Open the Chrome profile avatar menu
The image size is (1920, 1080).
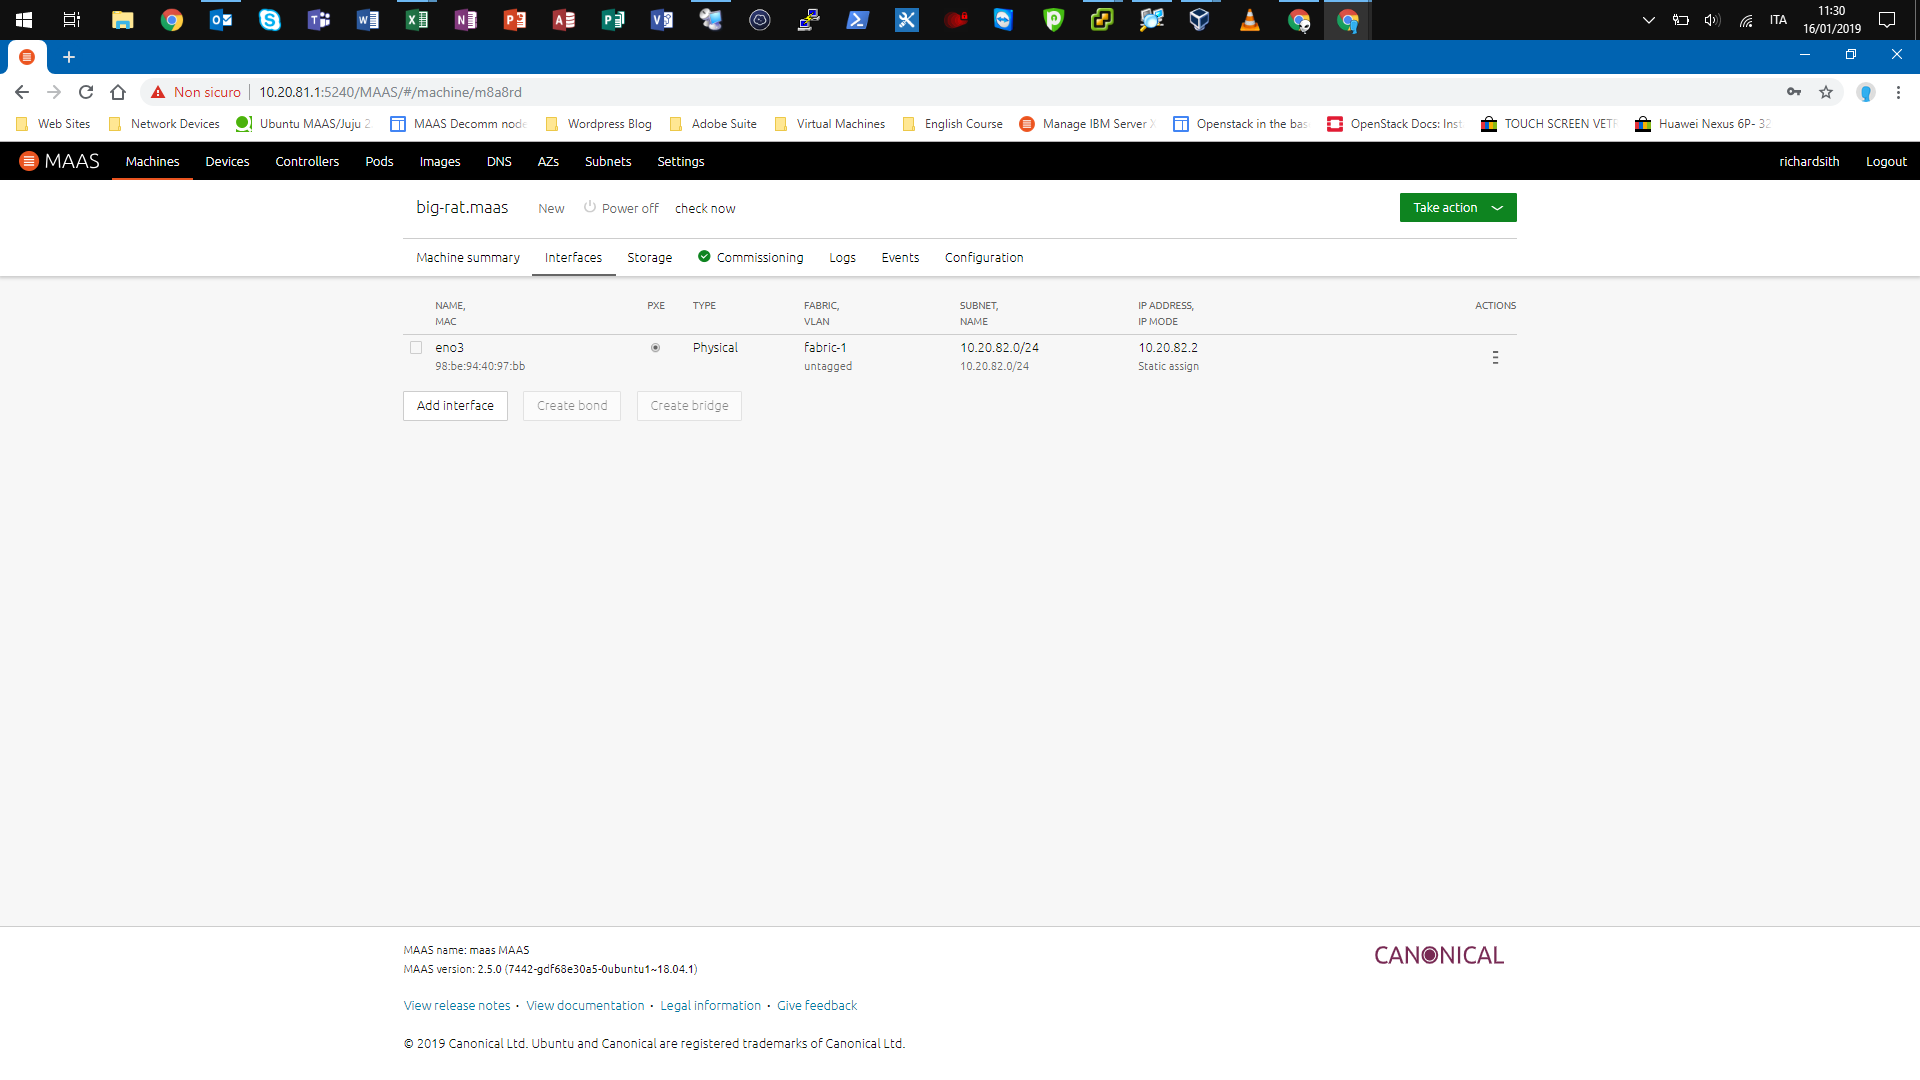(x=1865, y=92)
